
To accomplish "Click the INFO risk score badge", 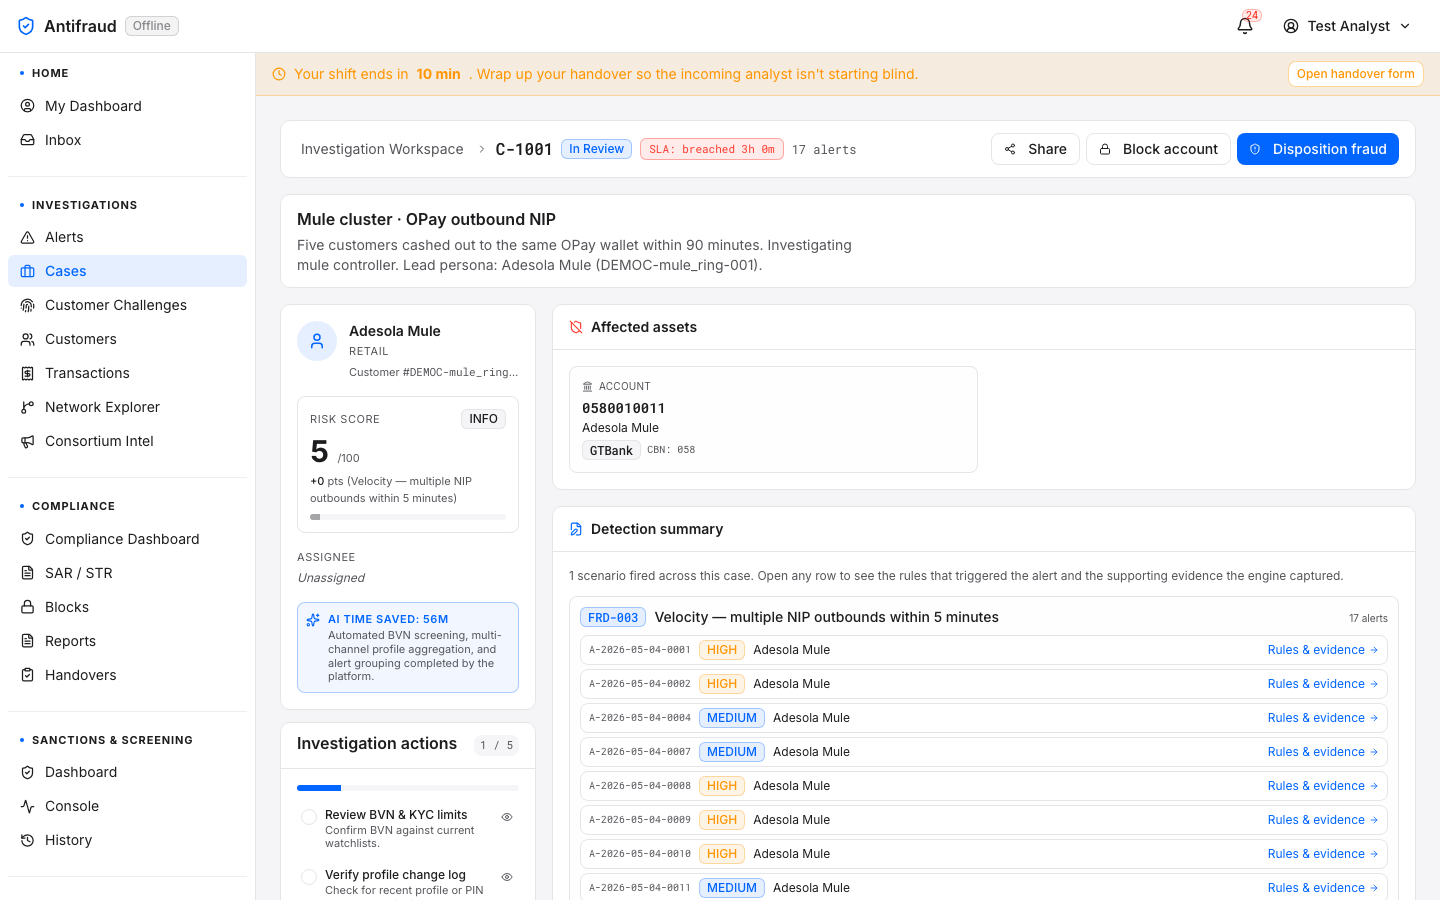I will [483, 419].
